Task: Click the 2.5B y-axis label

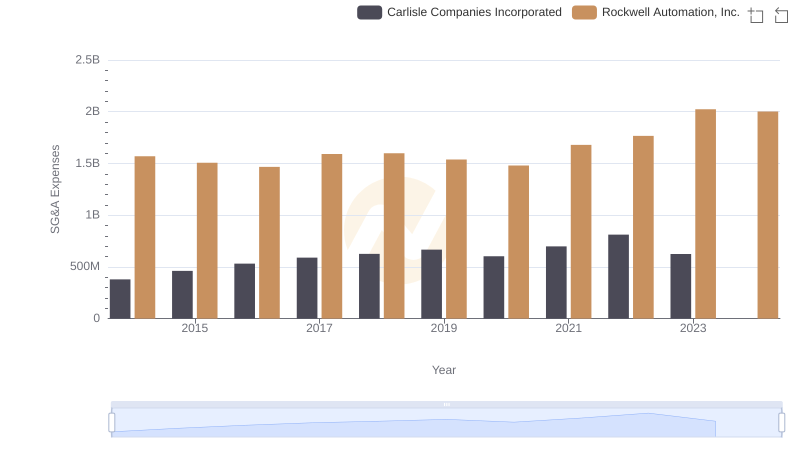Action: [88, 60]
